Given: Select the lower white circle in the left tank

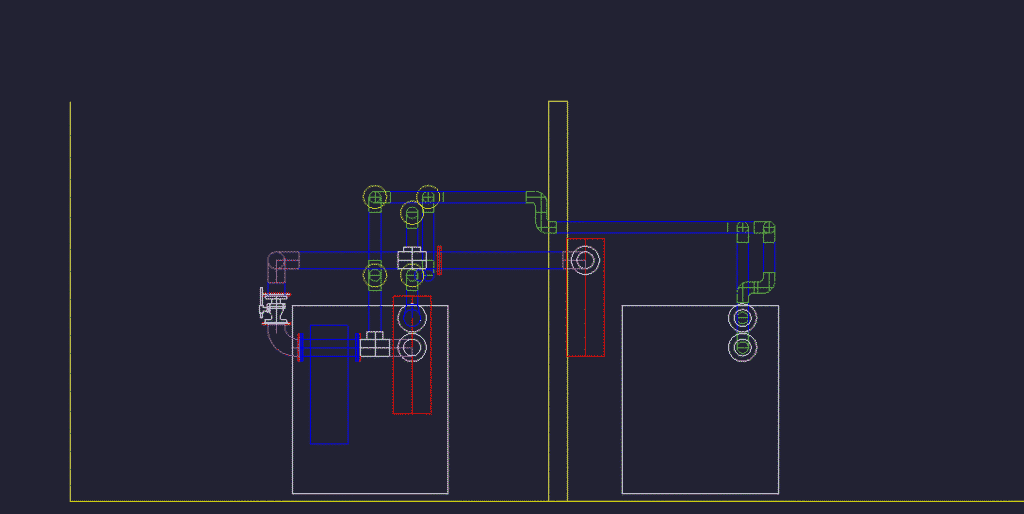Looking at the screenshot, I should [x=412, y=347].
